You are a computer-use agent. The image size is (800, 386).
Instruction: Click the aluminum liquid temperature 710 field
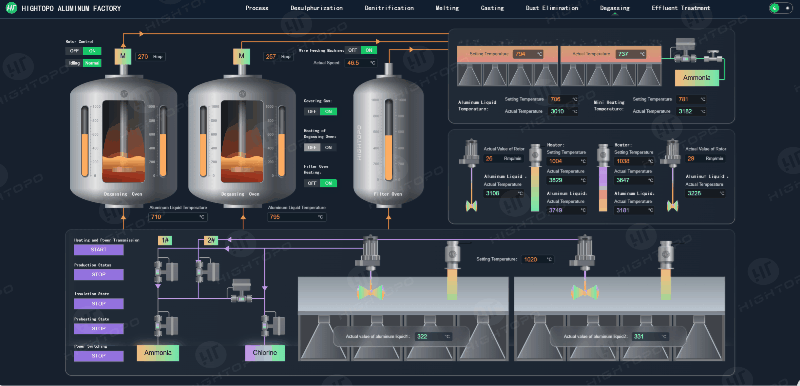pos(178,217)
